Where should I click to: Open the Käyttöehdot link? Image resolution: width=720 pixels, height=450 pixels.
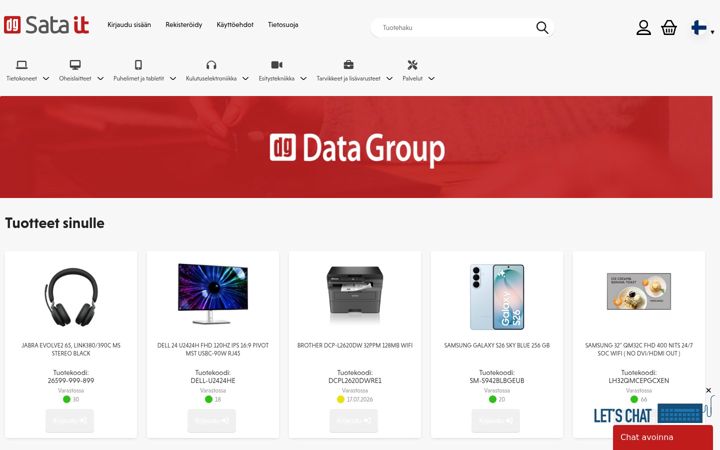click(235, 25)
